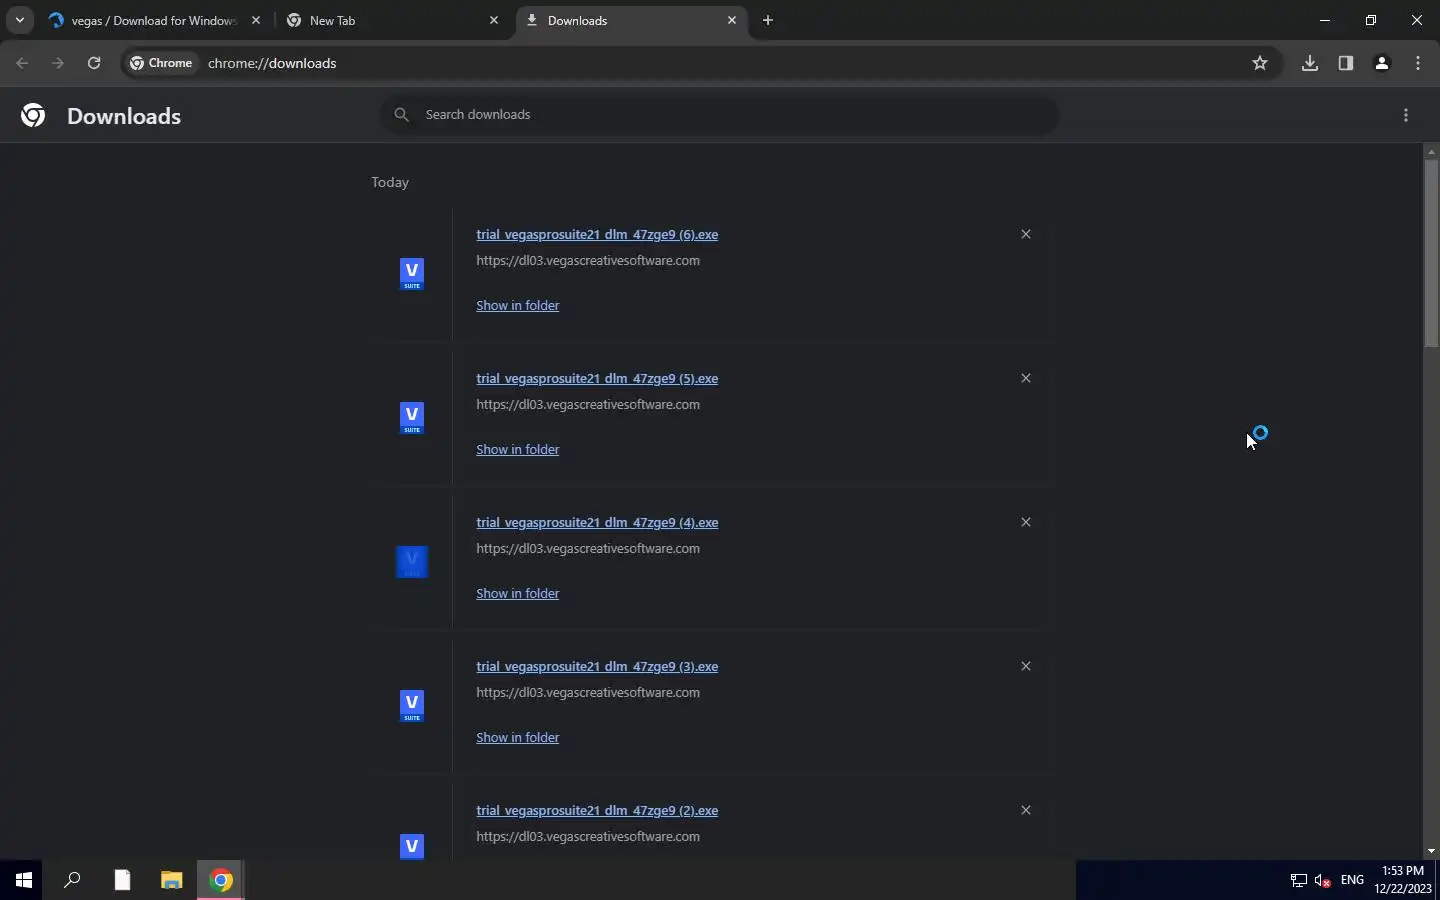Image resolution: width=1440 pixels, height=900 pixels.
Task: Show the (6).exe download in folder
Action: pyautogui.click(x=517, y=305)
